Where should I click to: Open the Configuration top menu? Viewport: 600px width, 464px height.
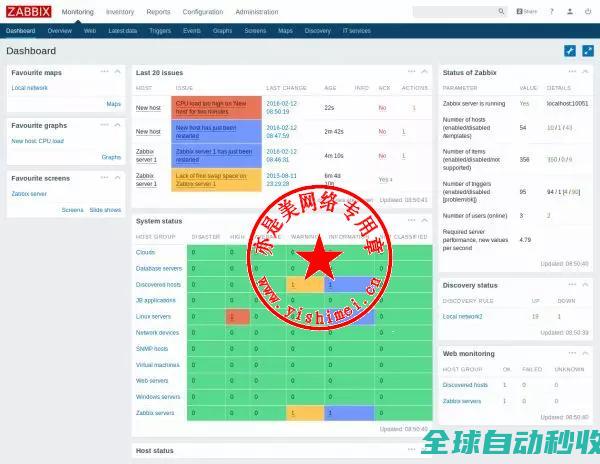pyautogui.click(x=202, y=12)
